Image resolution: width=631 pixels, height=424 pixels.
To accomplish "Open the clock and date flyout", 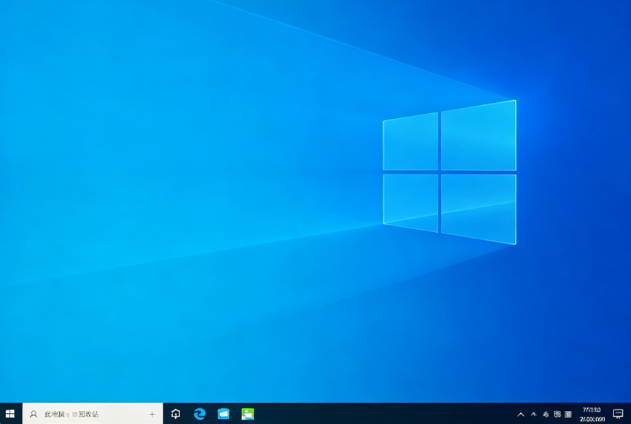I will pos(592,414).
